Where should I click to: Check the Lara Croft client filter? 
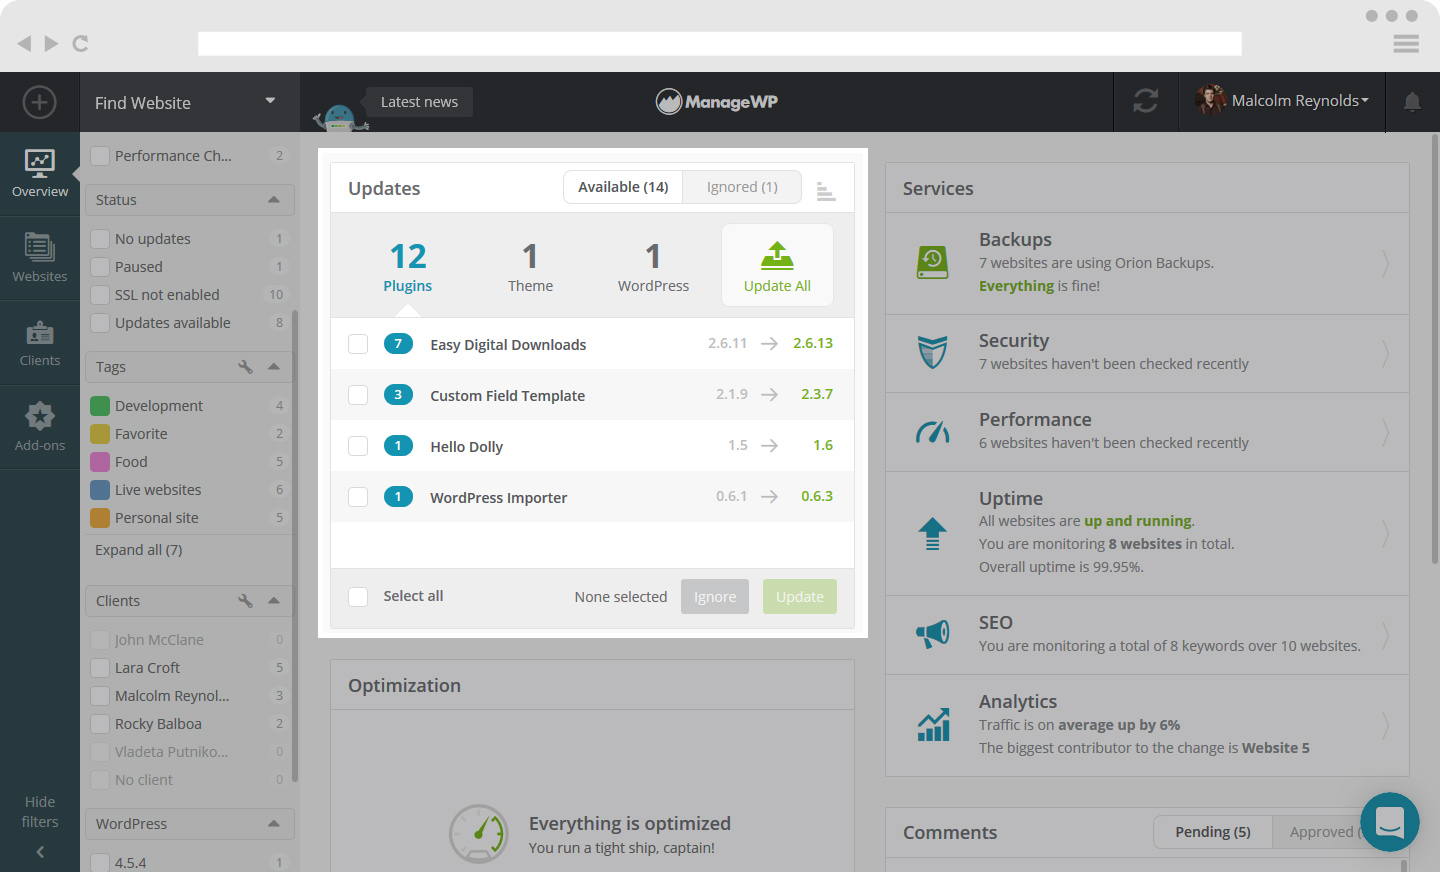(100, 668)
